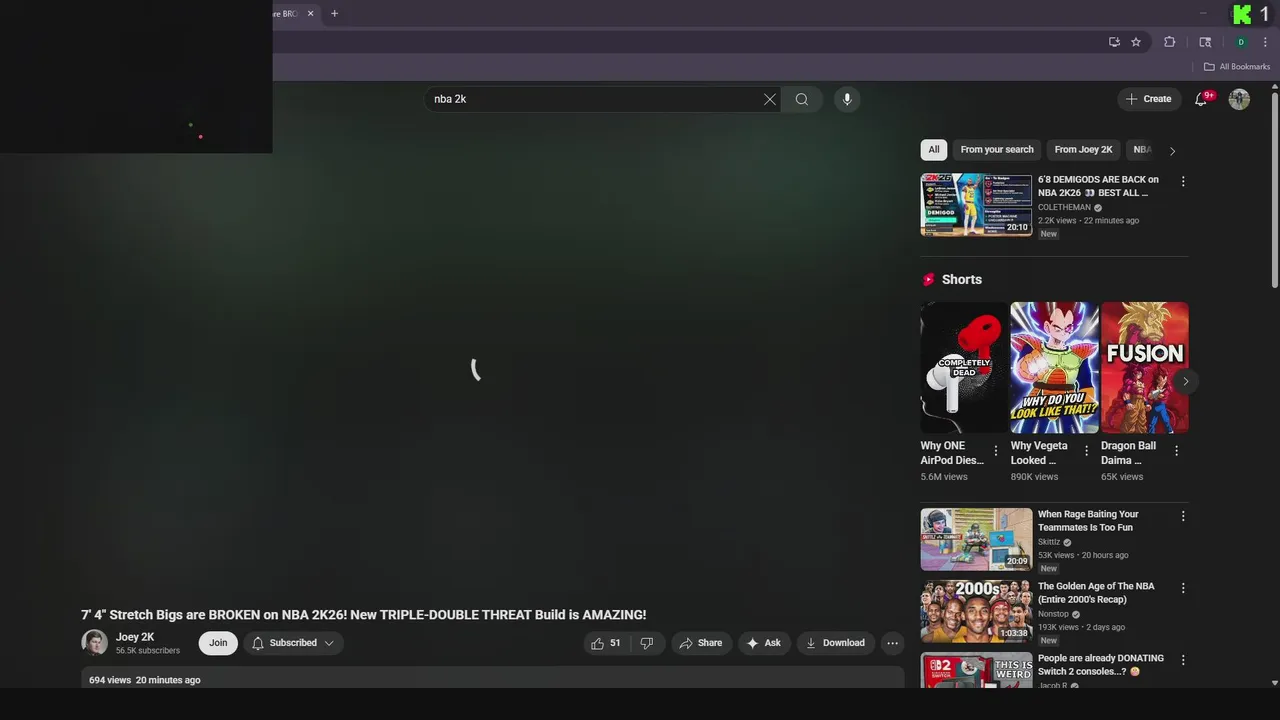Open Dragon Ball Daima FUSION short
This screenshot has height=720, width=1280.
pos(1145,367)
